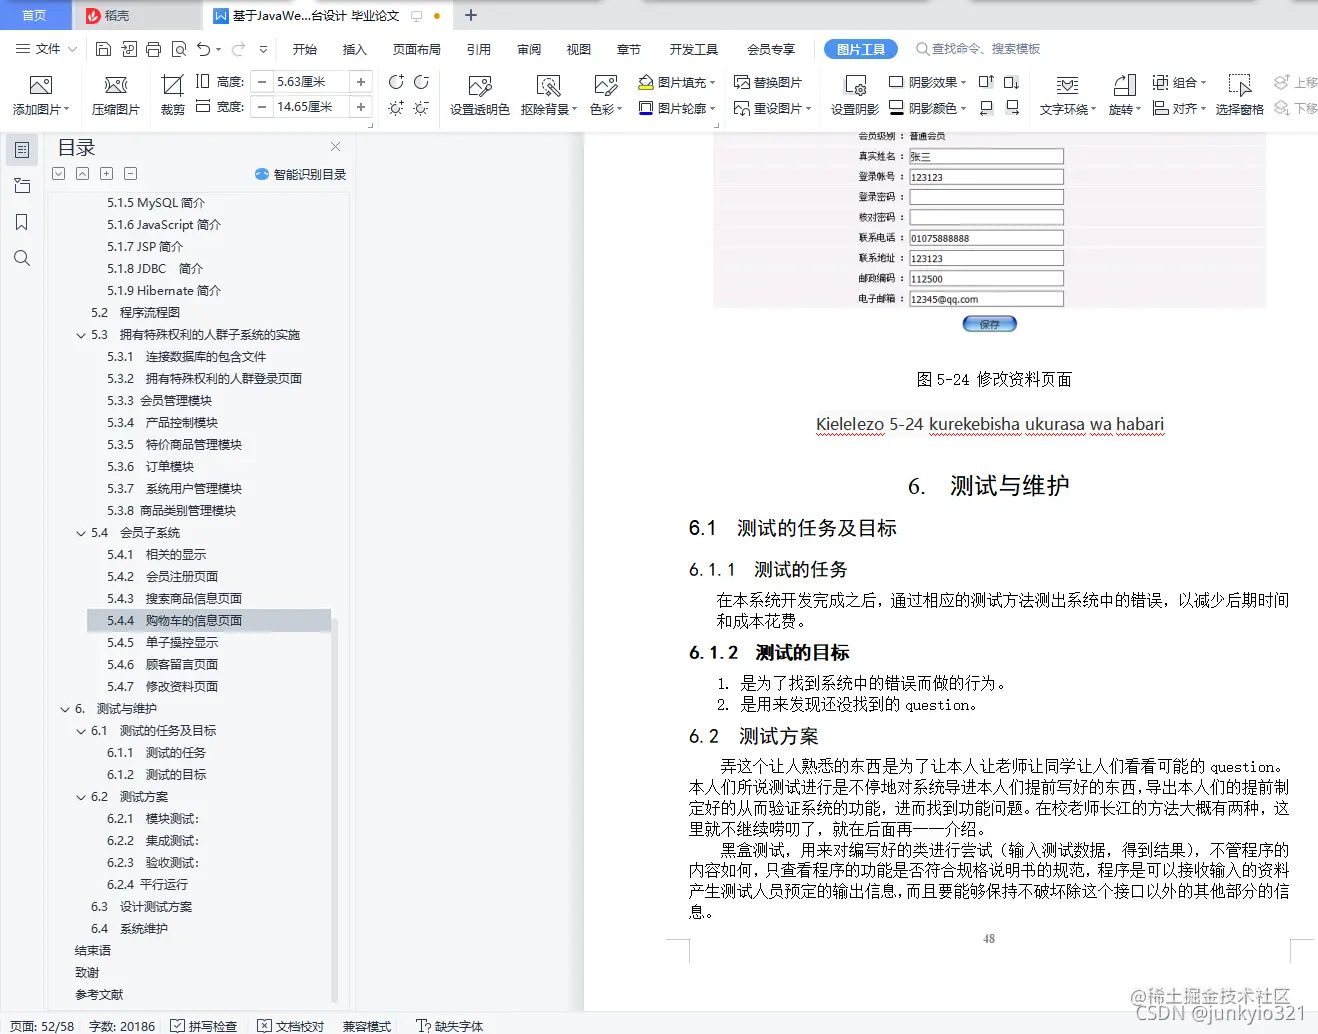Image resolution: width=1318 pixels, height=1034 pixels.
Task: Click 替换图片 replace picture
Action: pos(768,82)
